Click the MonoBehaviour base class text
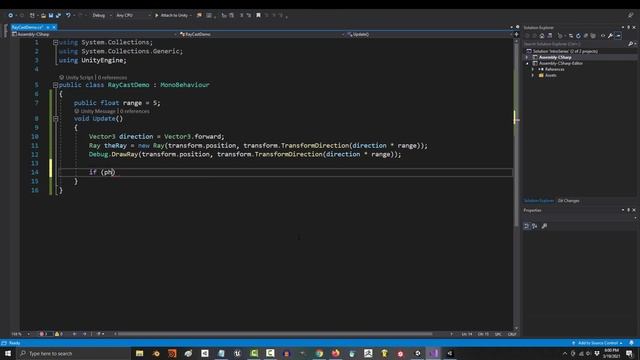Image resolution: width=640 pixels, height=360 pixels. 184,85
